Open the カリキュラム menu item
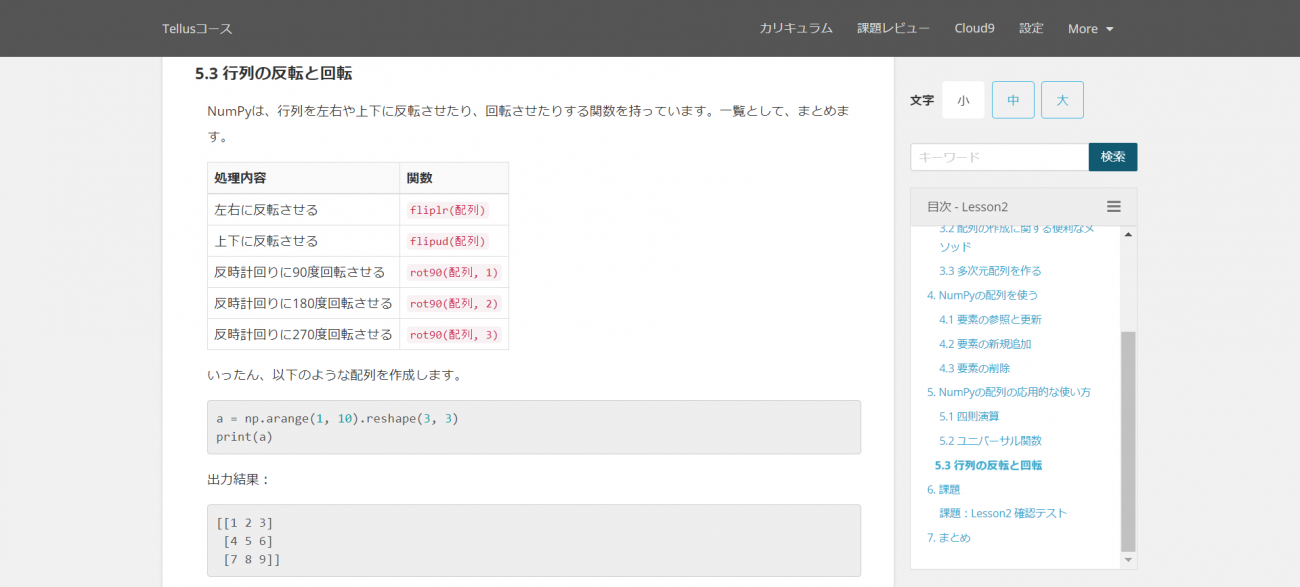Viewport: 1300px width, 587px height. (796, 28)
